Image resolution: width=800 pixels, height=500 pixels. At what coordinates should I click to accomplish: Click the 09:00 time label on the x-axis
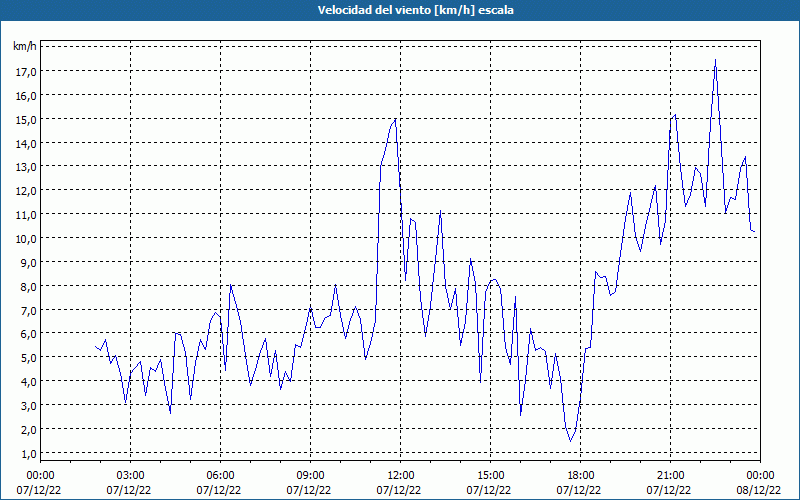[x=310, y=476]
